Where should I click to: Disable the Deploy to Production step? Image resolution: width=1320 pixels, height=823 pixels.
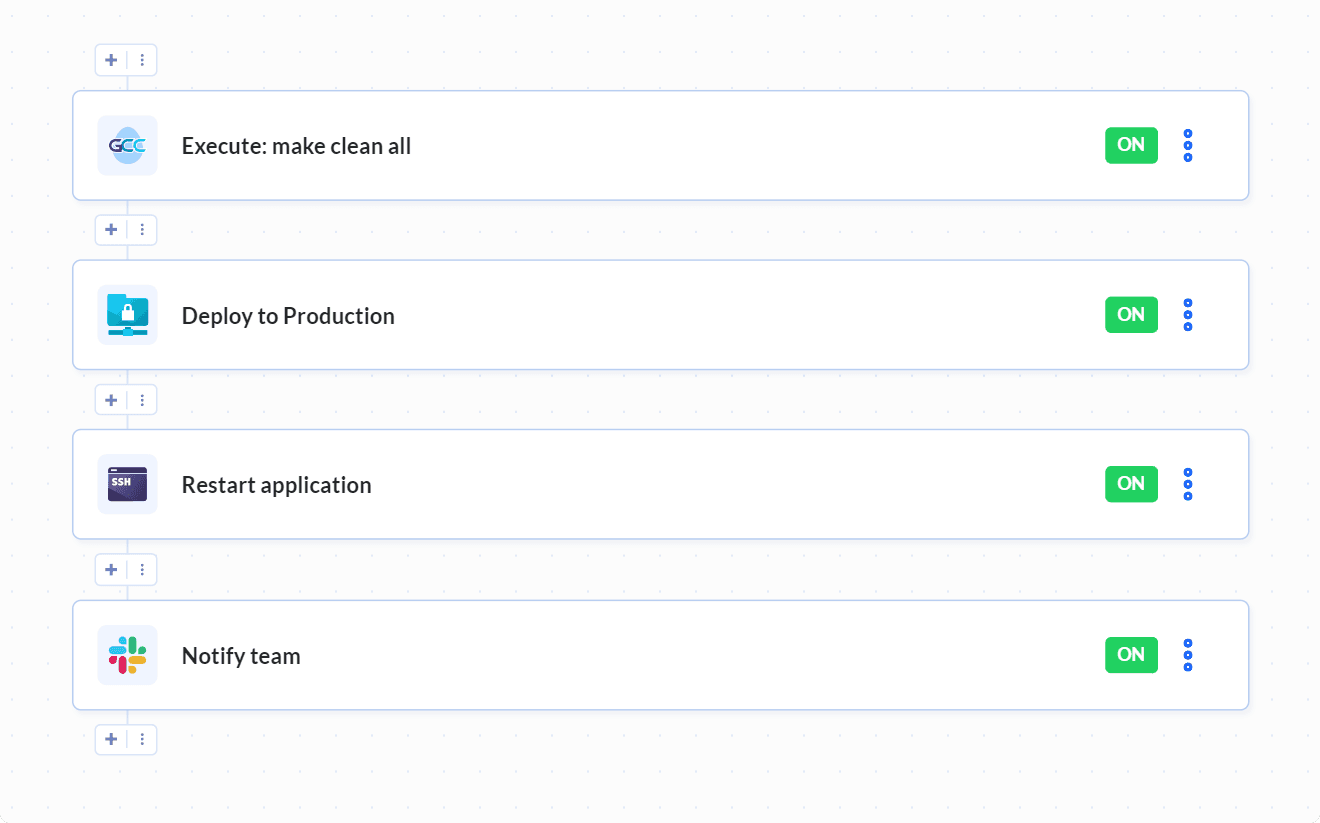(x=1131, y=314)
